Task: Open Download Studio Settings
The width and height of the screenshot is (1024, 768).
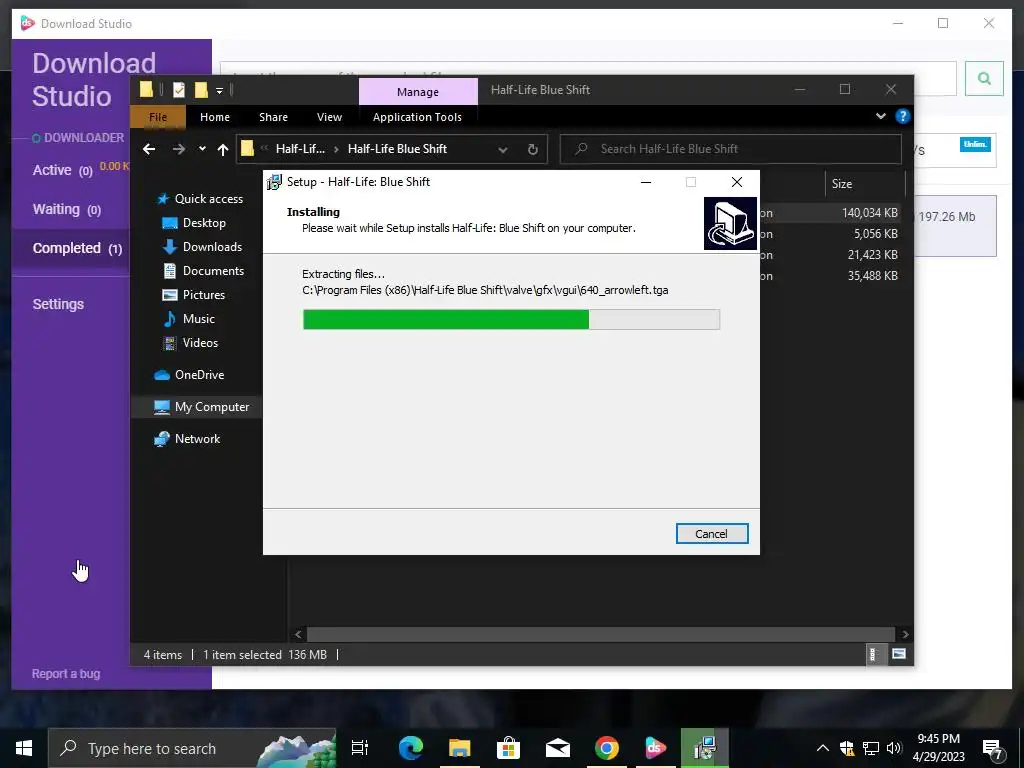Action: [x=58, y=304]
